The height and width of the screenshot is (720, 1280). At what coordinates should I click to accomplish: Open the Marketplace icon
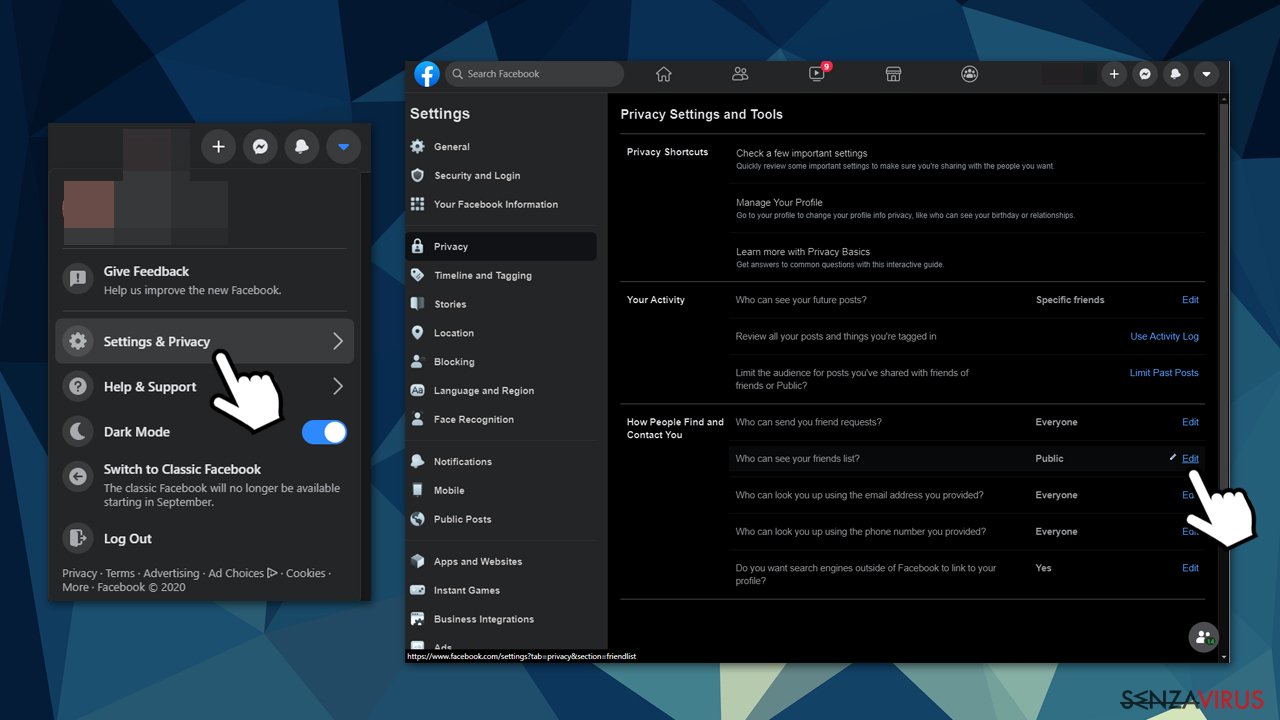[x=893, y=74]
